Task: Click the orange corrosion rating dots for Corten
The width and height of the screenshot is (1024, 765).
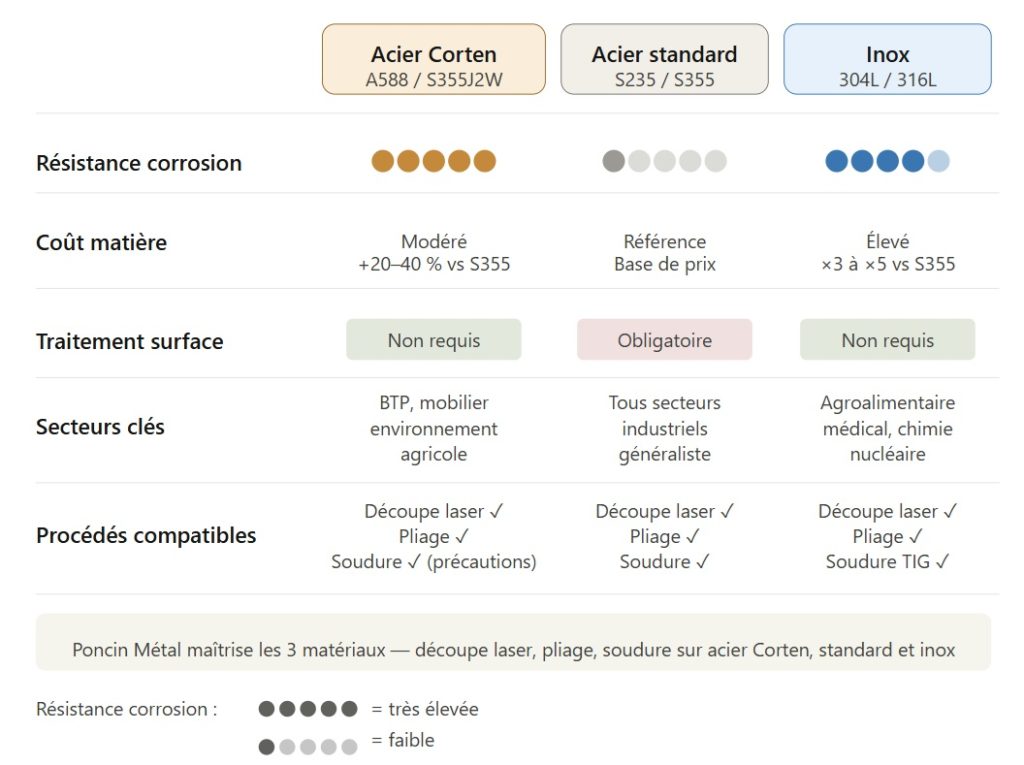Action: pos(433,161)
